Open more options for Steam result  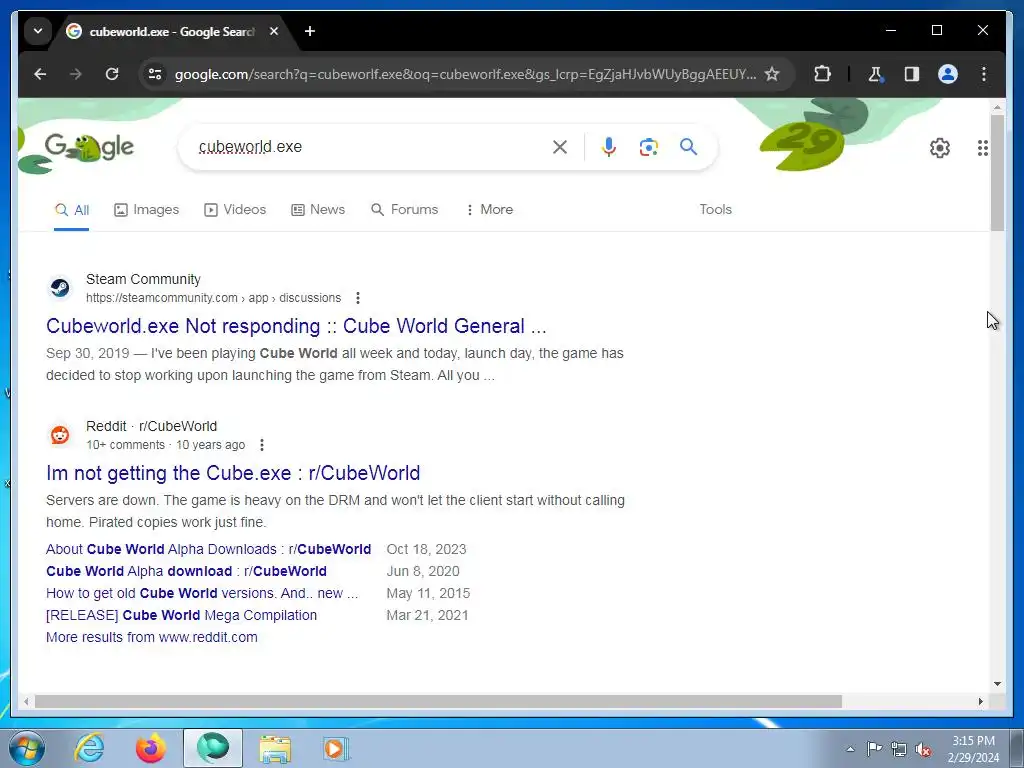pyautogui.click(x=358, y=298)
